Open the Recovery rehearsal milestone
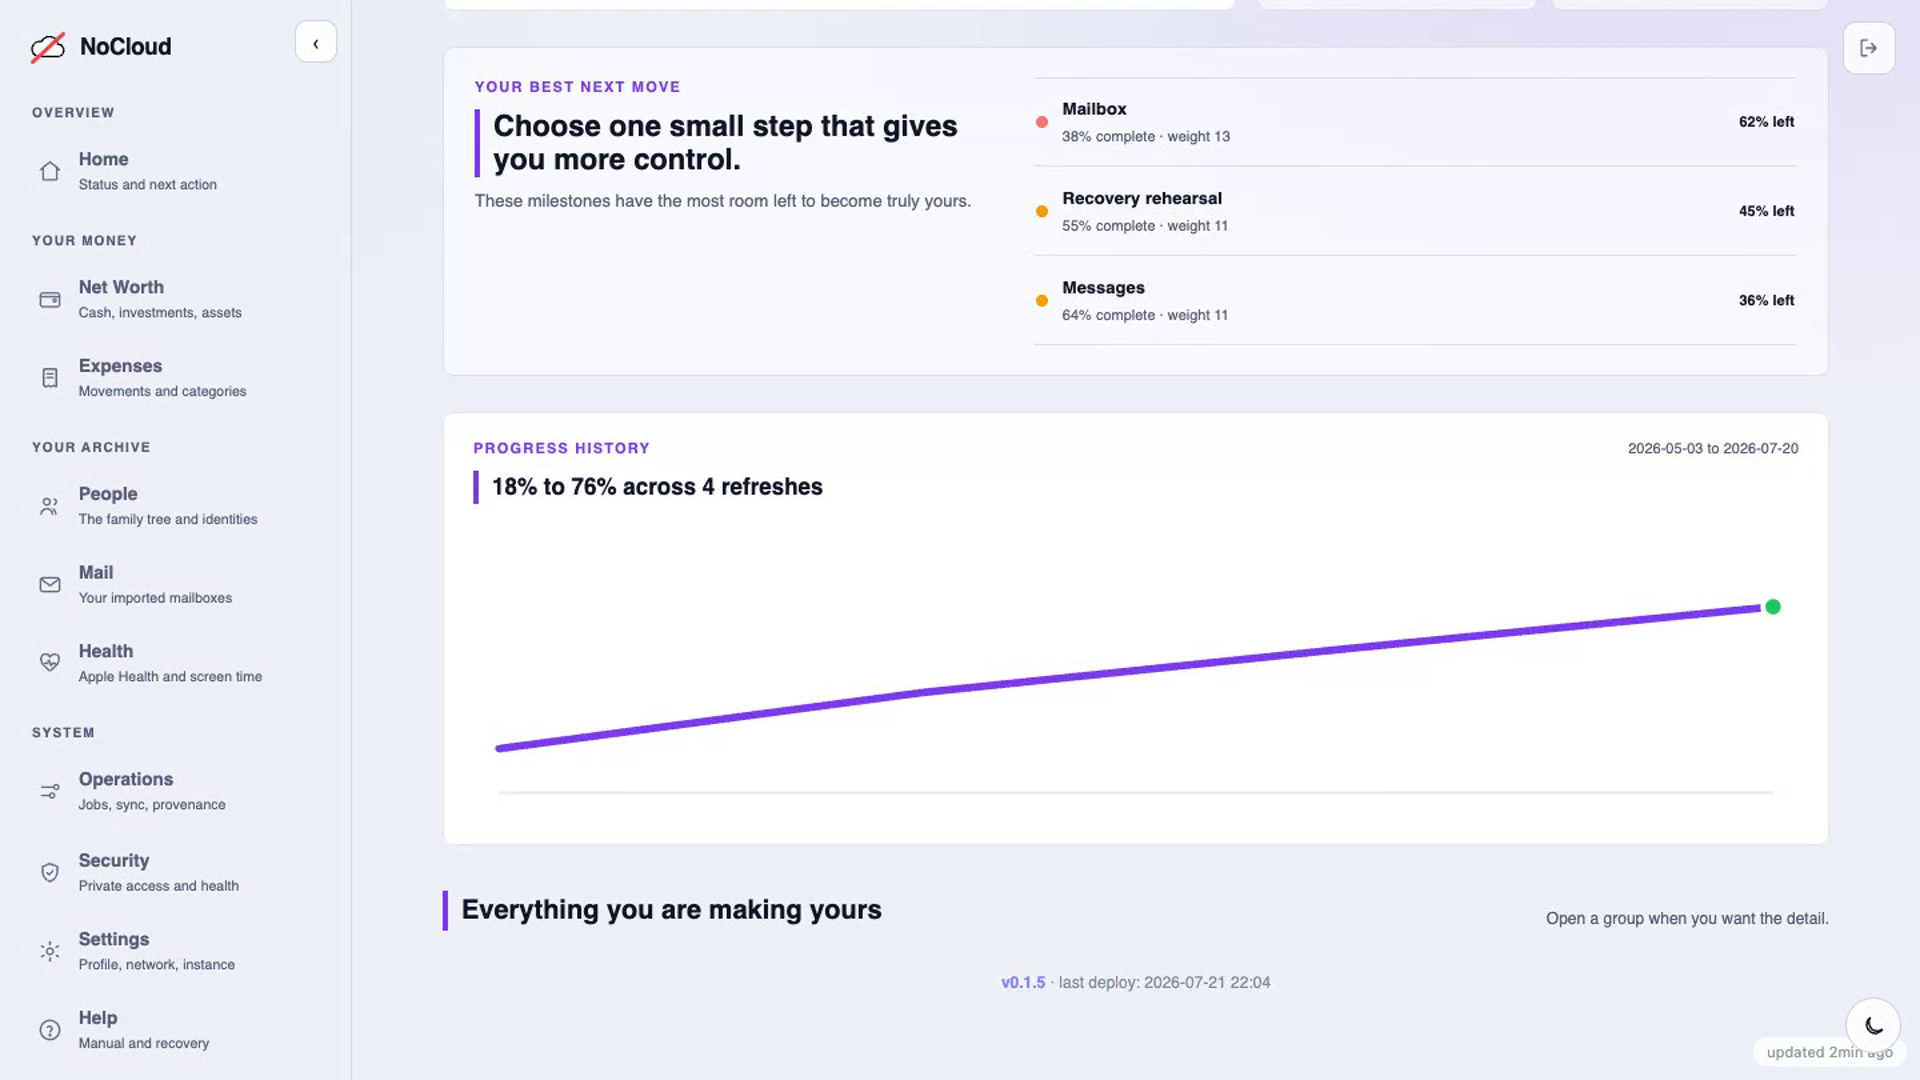The height and width of the screenshot is (1080, 1920). click(x=1415, y=211)
